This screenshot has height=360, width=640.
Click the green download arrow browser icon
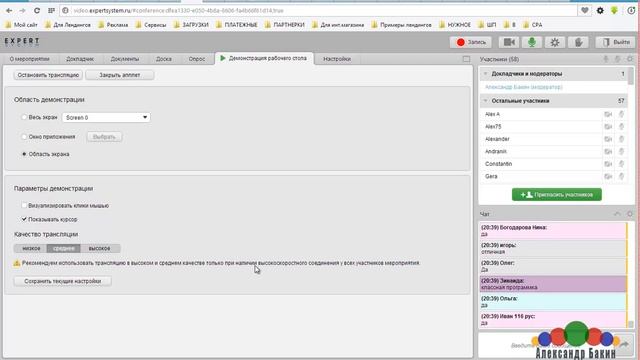[614, 11]
